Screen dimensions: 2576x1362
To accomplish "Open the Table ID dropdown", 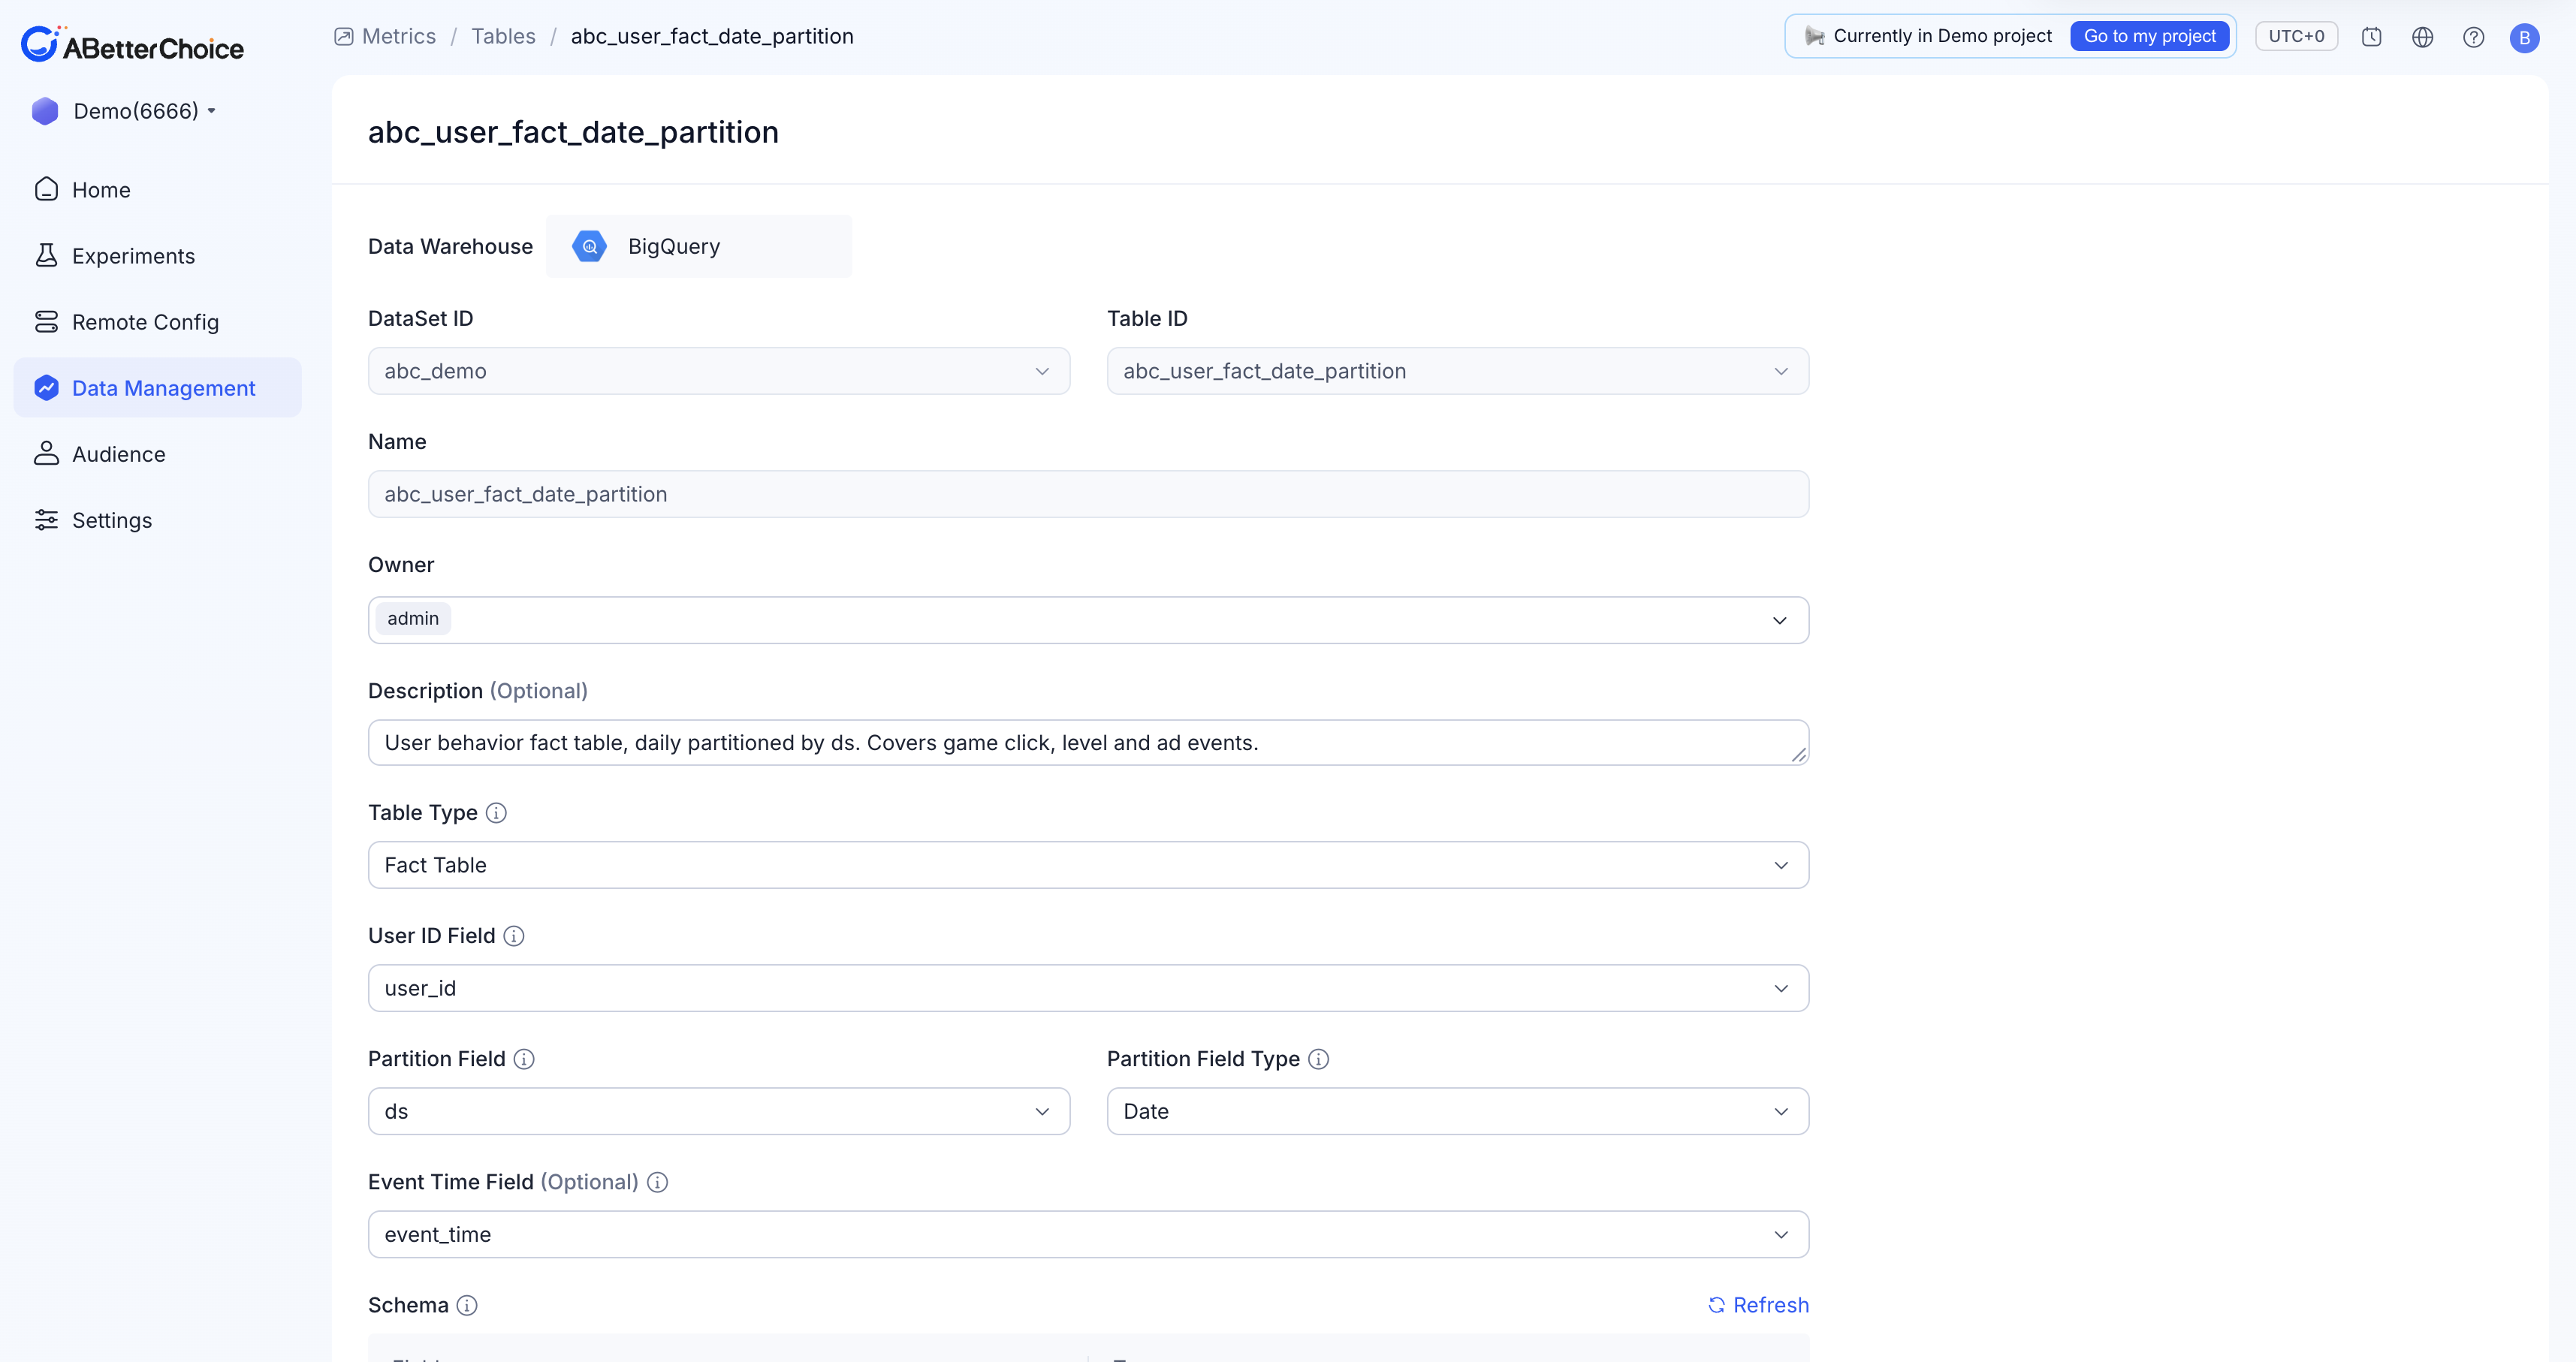I will pos(1457,371).
